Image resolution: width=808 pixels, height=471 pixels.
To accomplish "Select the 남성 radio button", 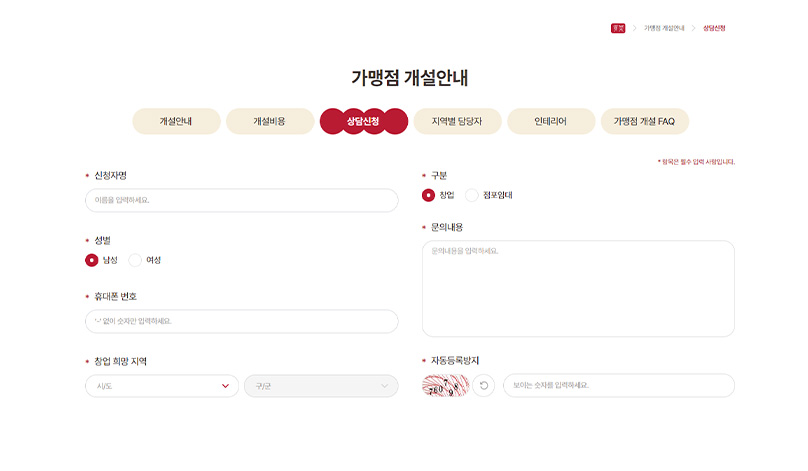I will pyautogui.click(x=92, y=260).
